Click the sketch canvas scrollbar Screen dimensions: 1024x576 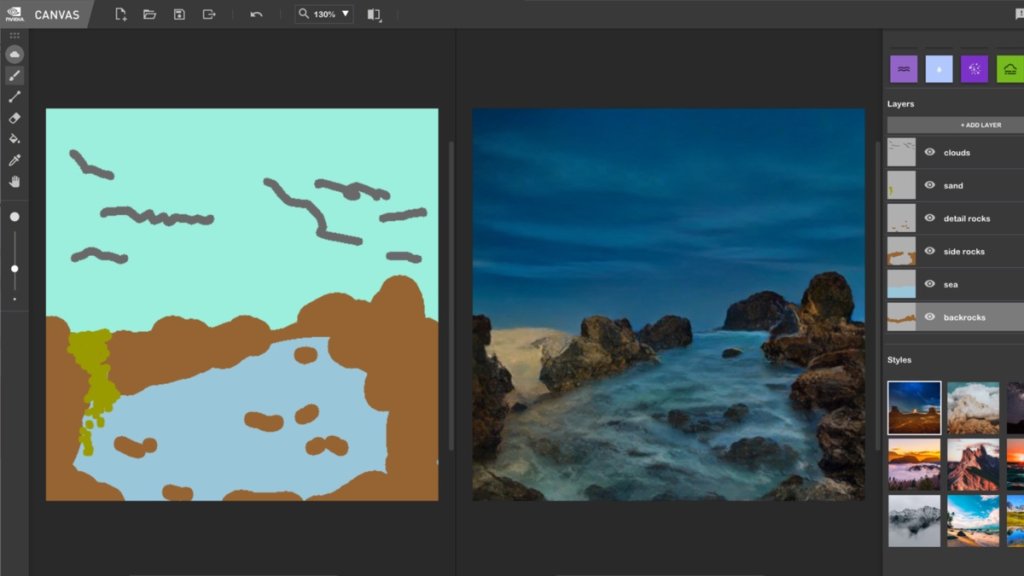coord(451,296)
